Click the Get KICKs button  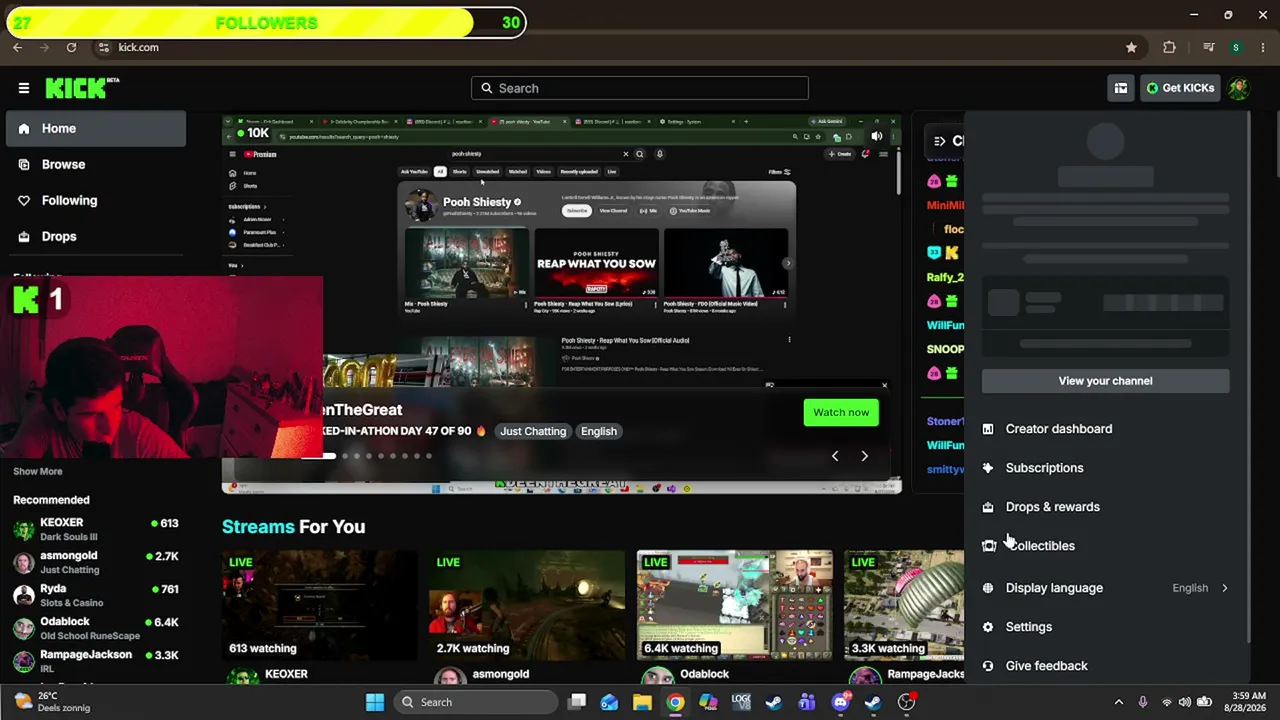click(1180, 88)
